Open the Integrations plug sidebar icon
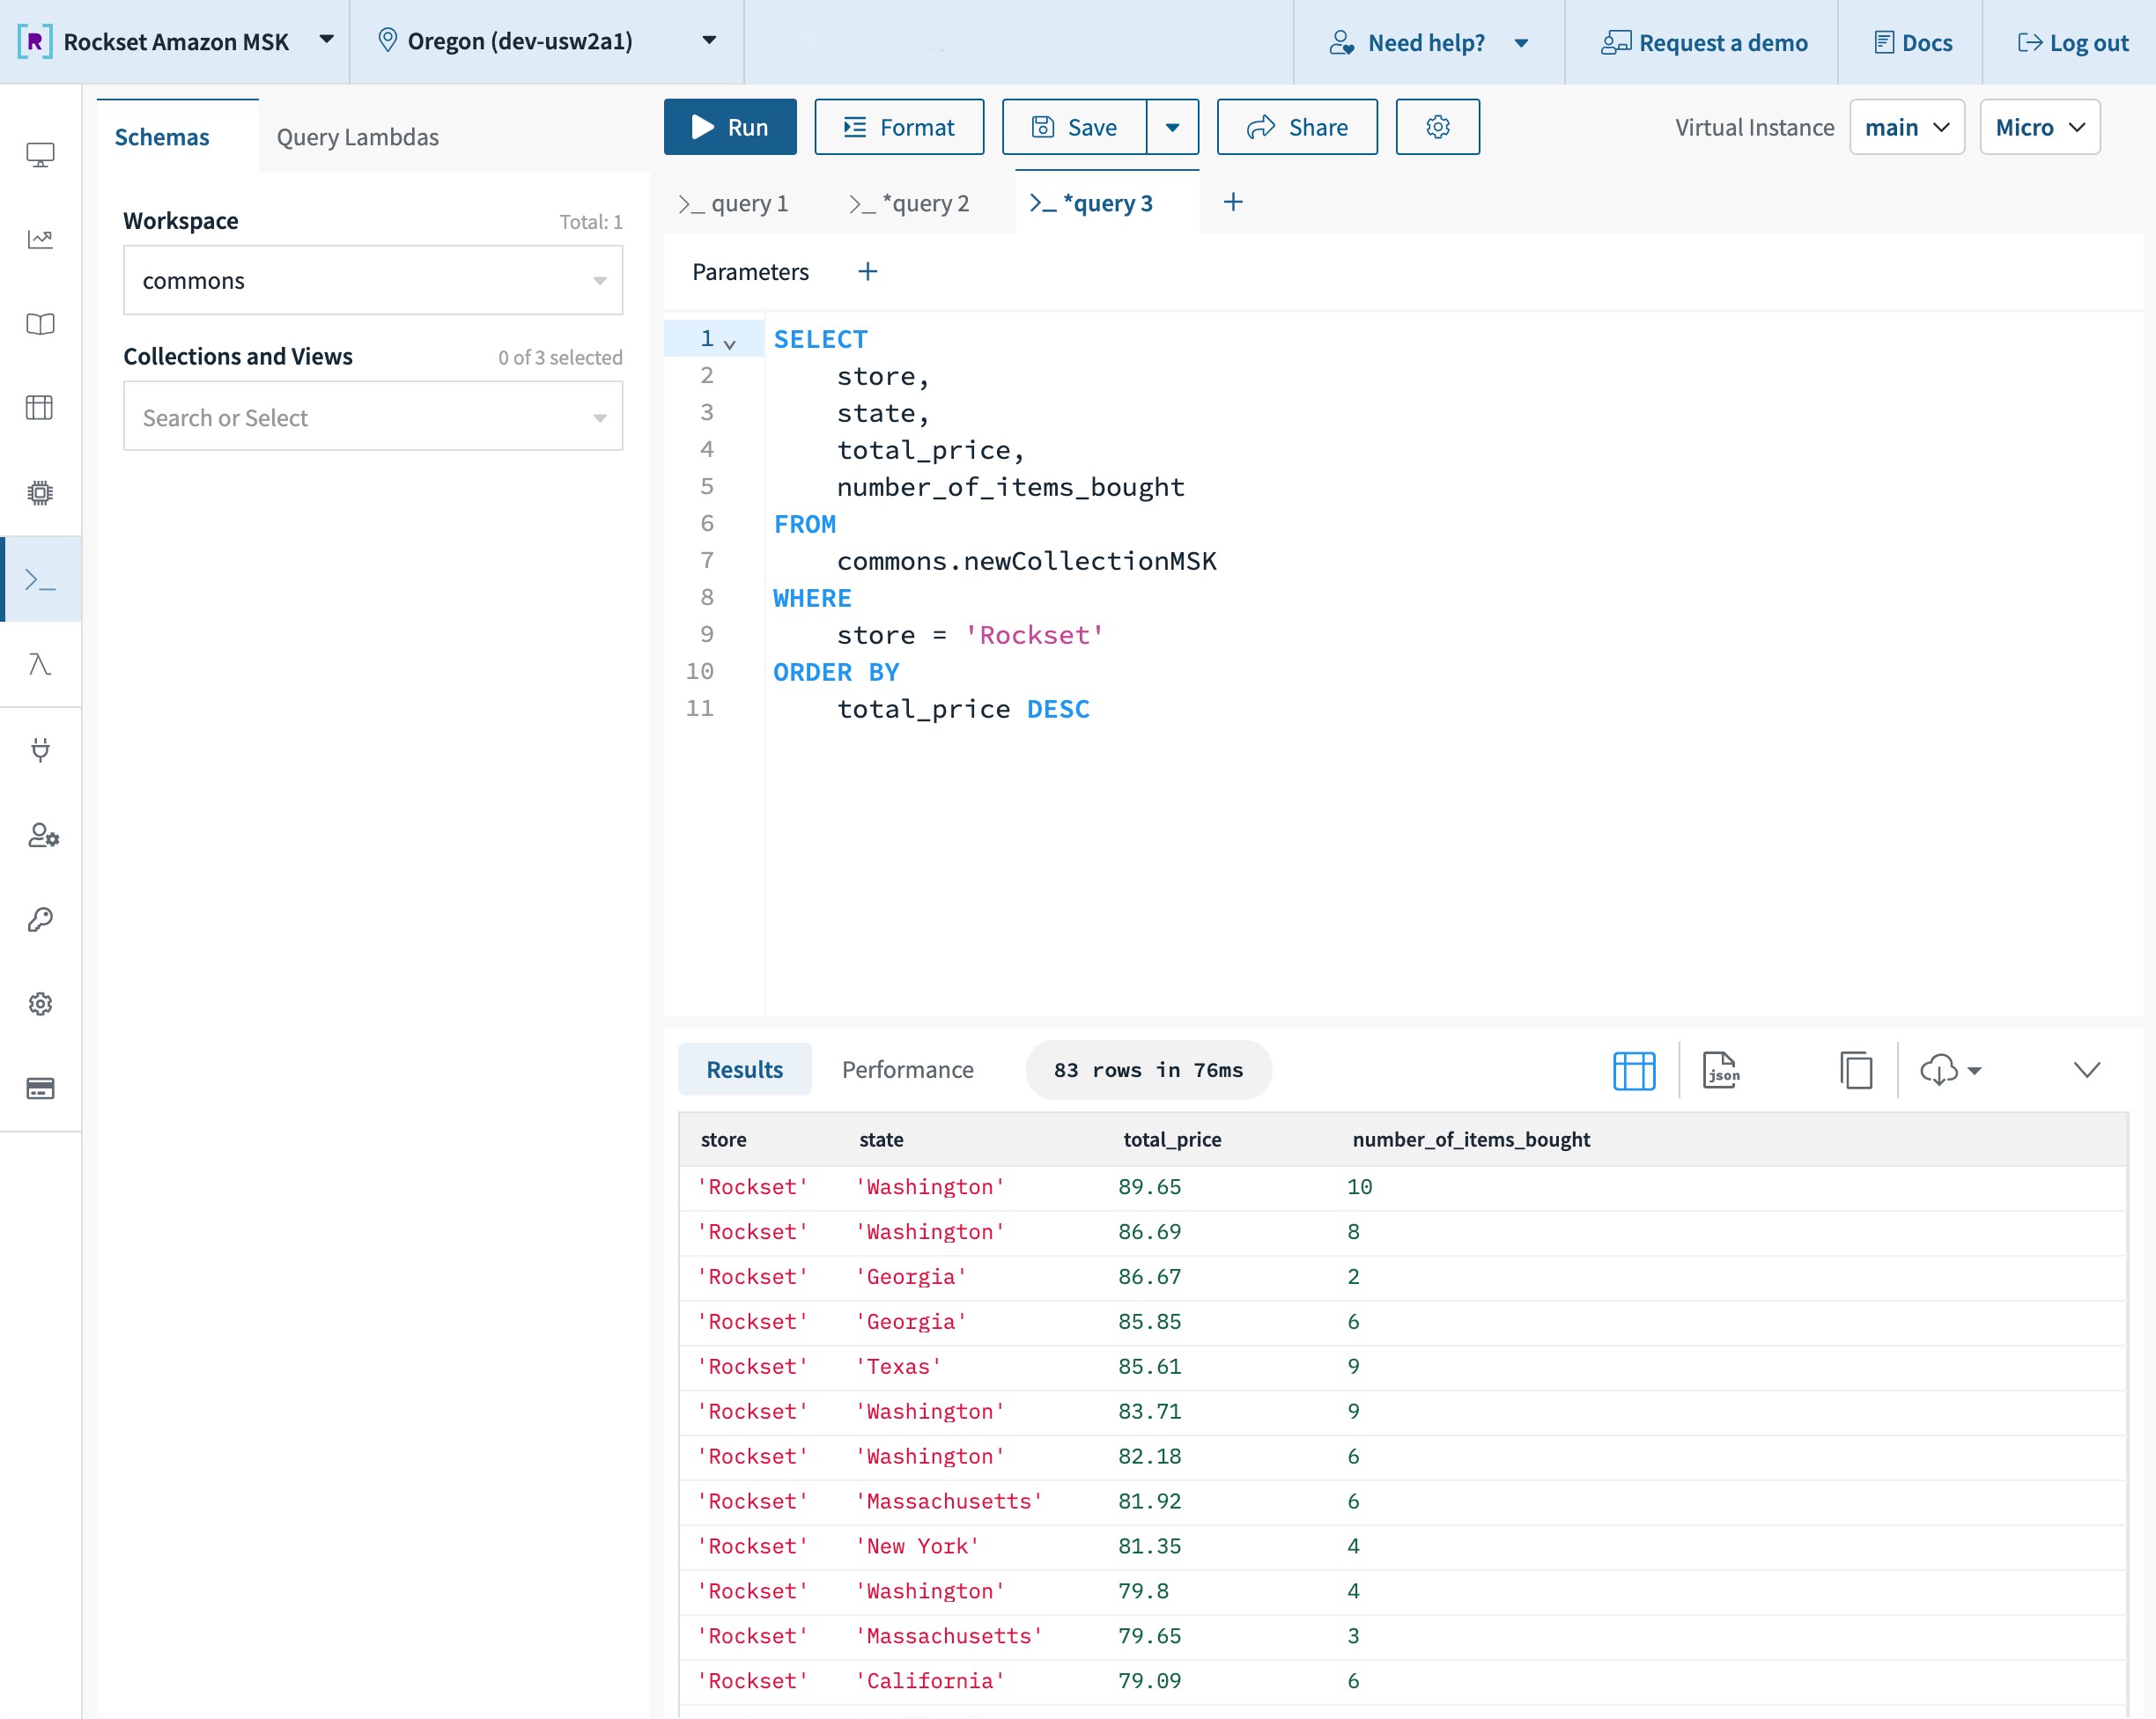Image resolution: width=2156 pixels, height=1719 pixels. click(40, 750)
